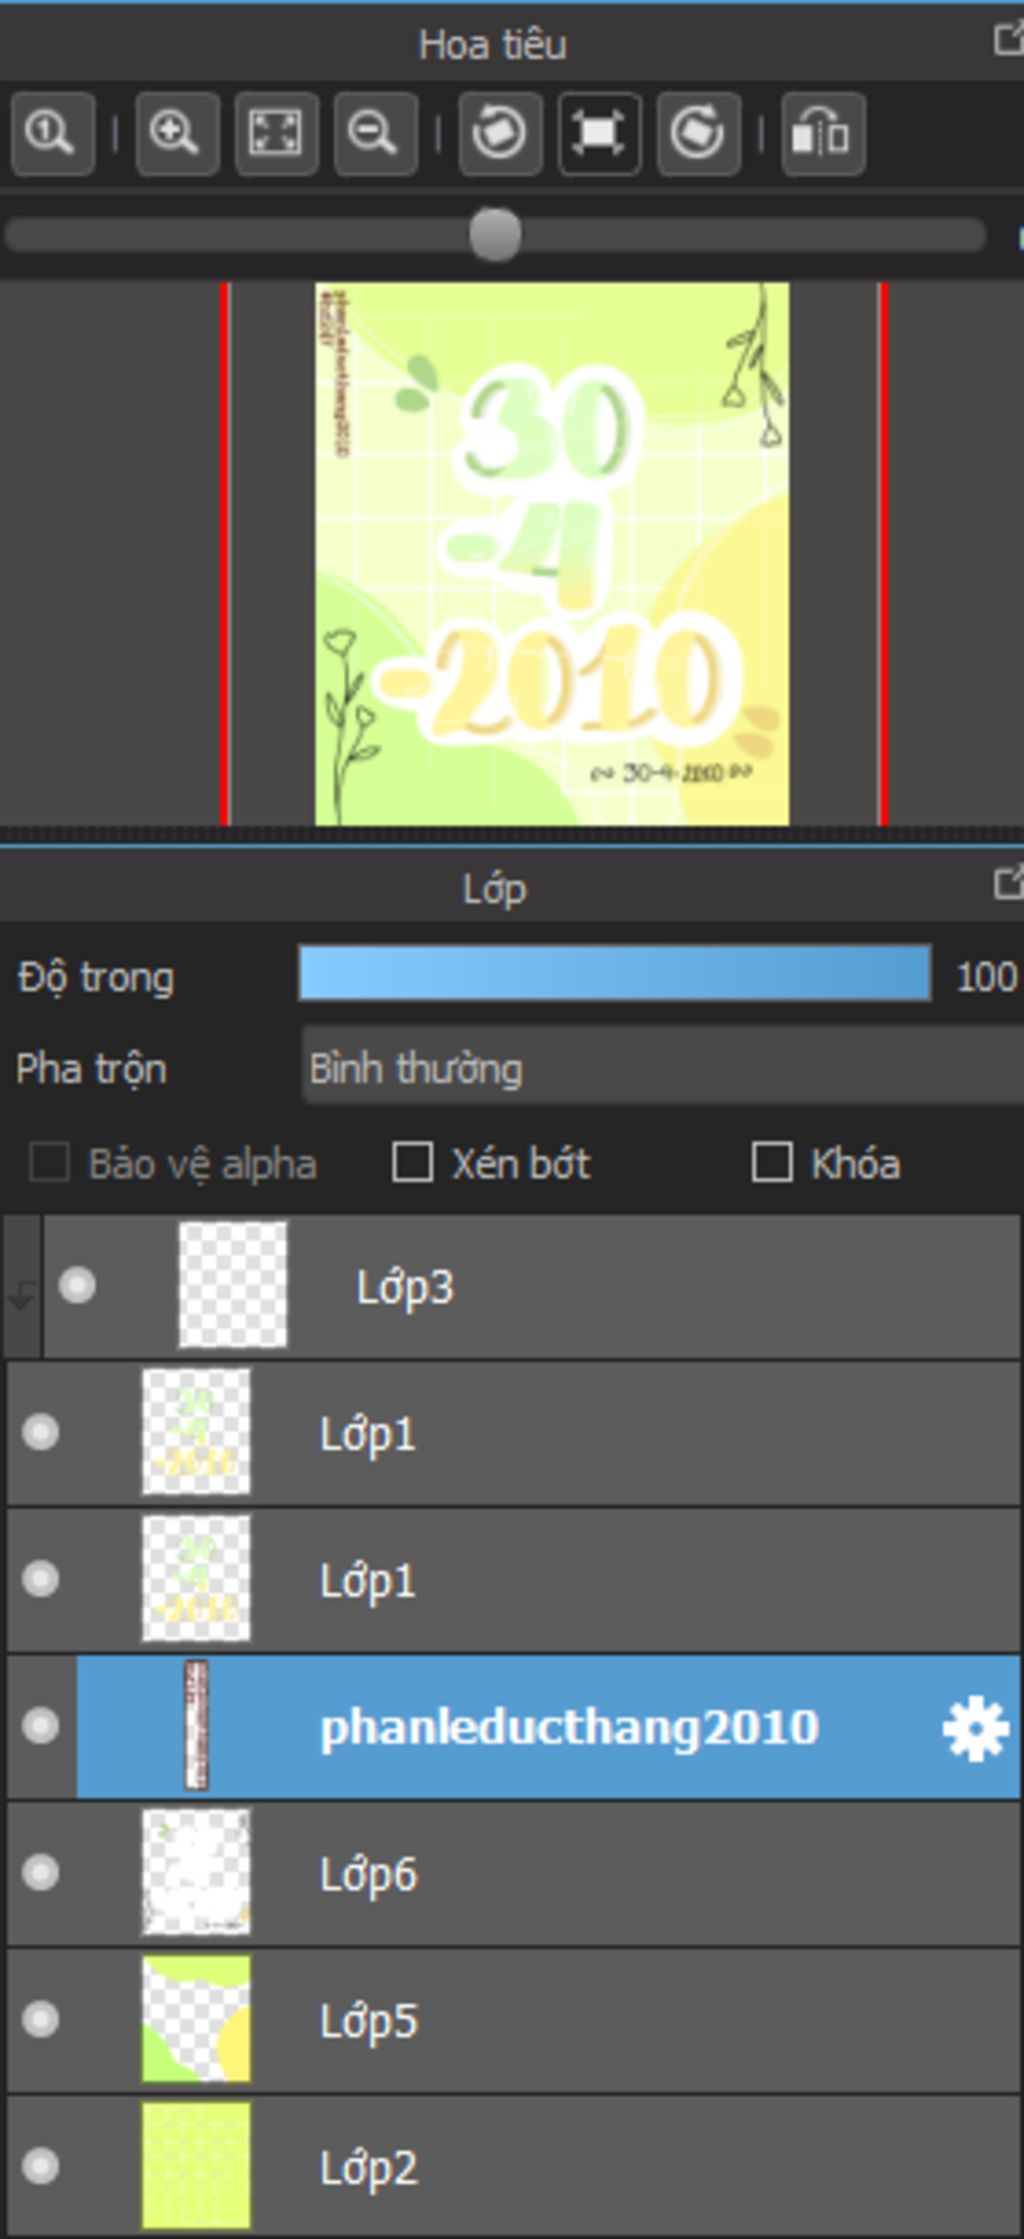The image size is (1024, 2239).
Task: Select the Lớp3 layer
Action: tap(531, 1286)
